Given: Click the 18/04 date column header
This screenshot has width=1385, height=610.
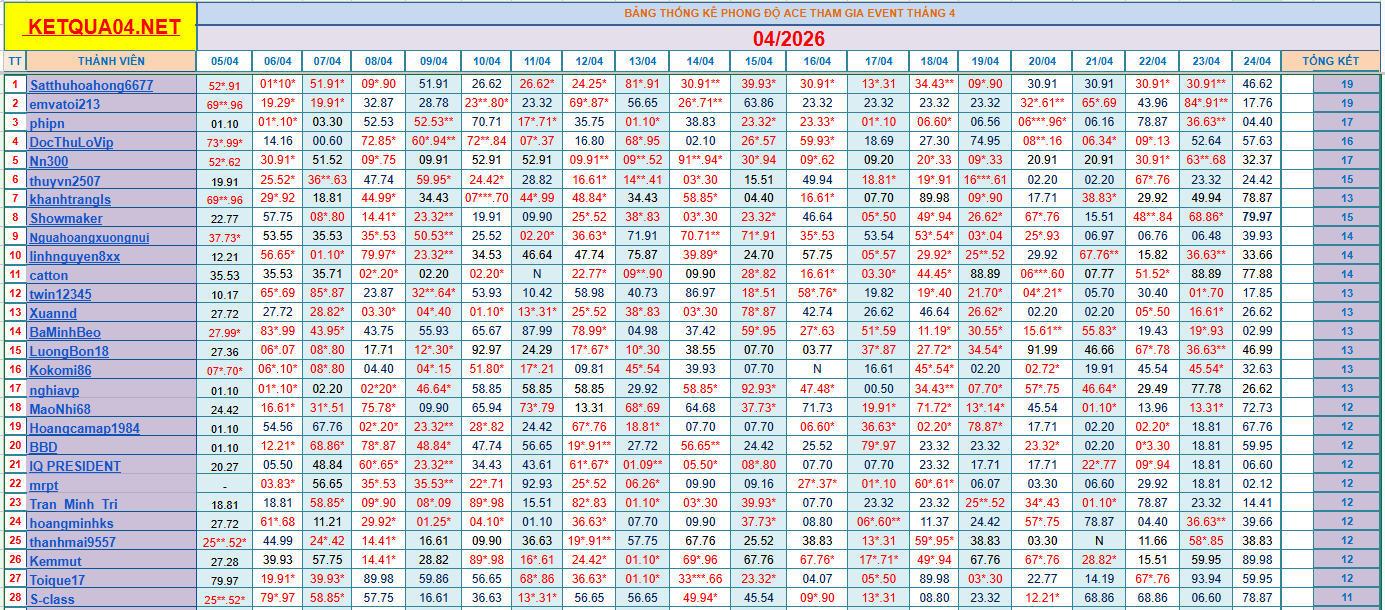Looking at the screenshot, I should [934, 61].
